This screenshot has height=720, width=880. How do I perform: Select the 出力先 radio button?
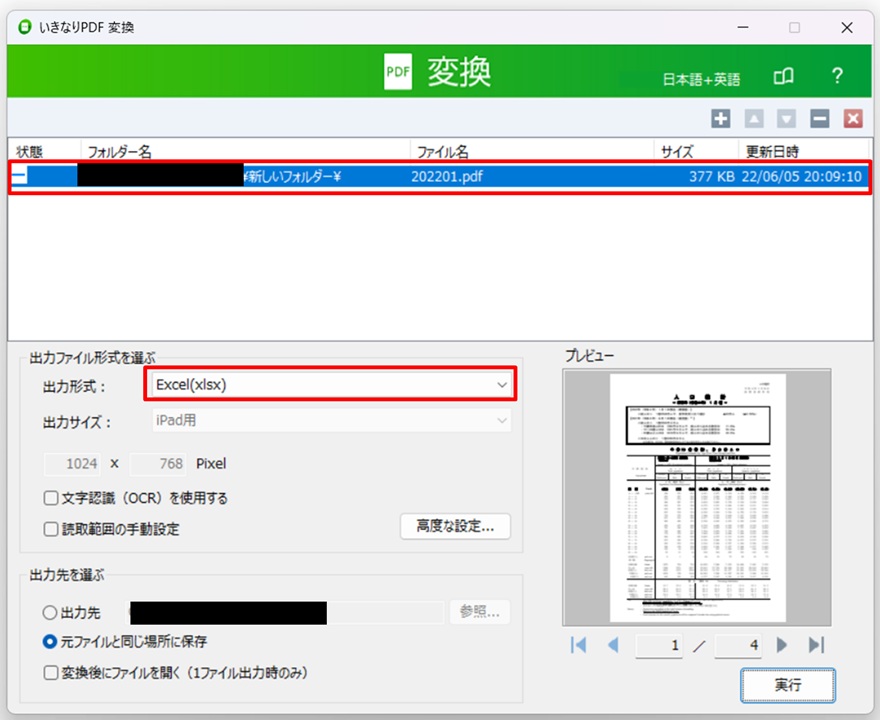(x=50, y=613)
